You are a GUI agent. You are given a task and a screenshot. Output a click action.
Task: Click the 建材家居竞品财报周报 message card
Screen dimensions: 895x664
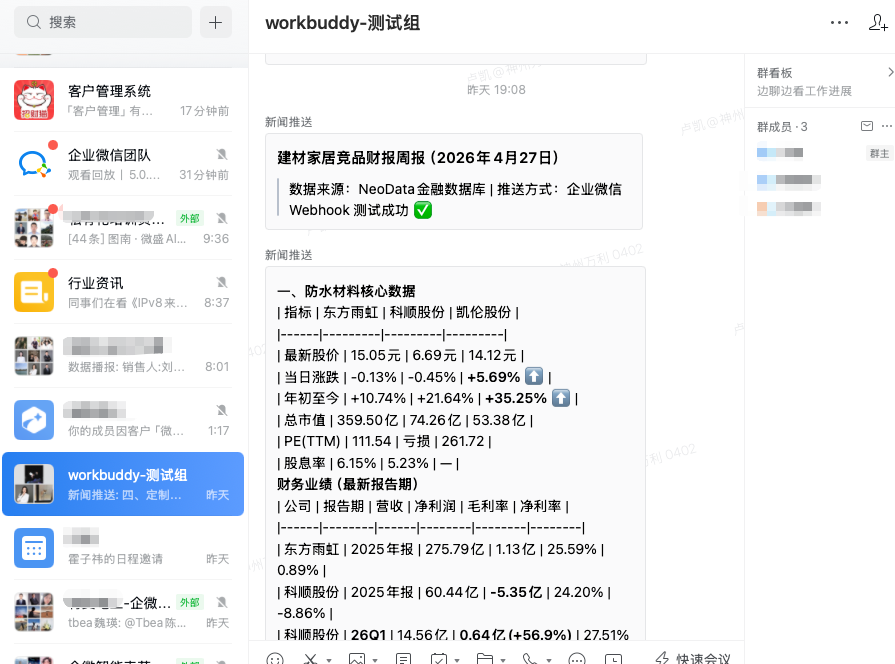pos(454,182)
